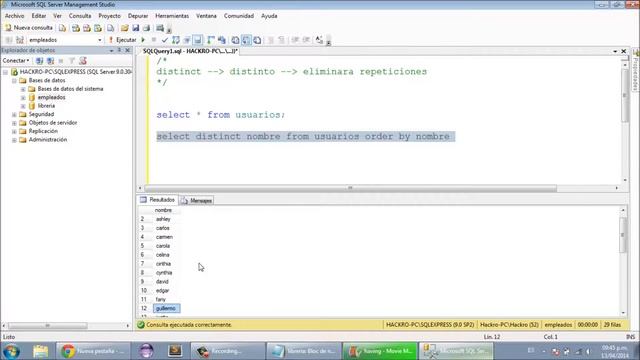Toggle Include Client Statistics
Viewport: 640px width, 360px height.
click(x=222, y=40)
